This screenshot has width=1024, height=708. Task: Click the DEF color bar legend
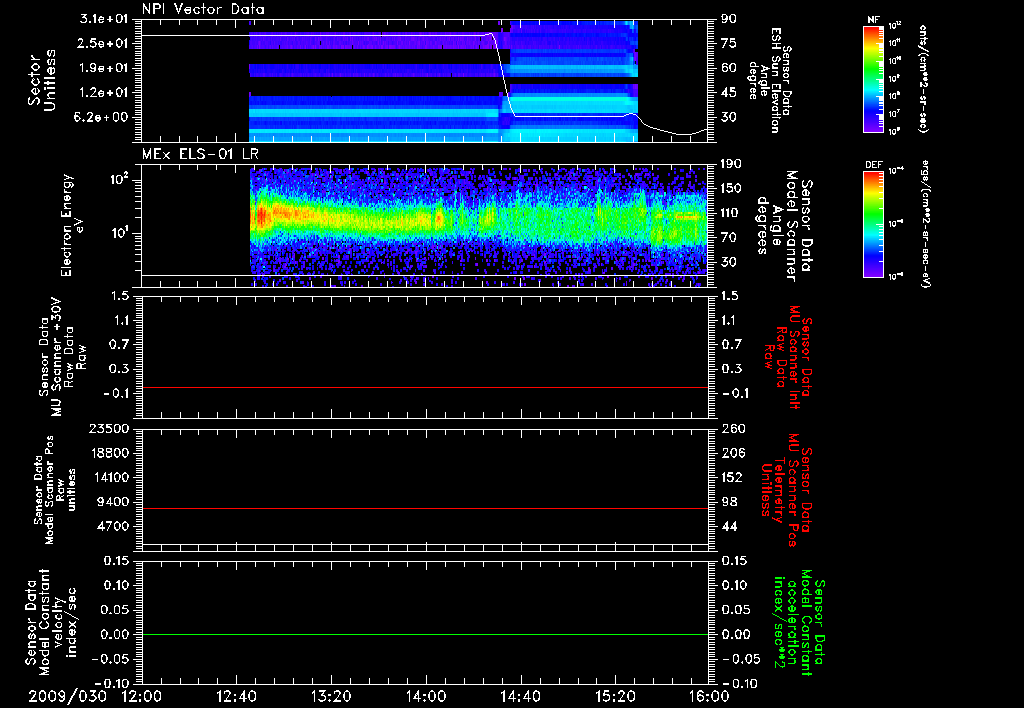point(874,224)
